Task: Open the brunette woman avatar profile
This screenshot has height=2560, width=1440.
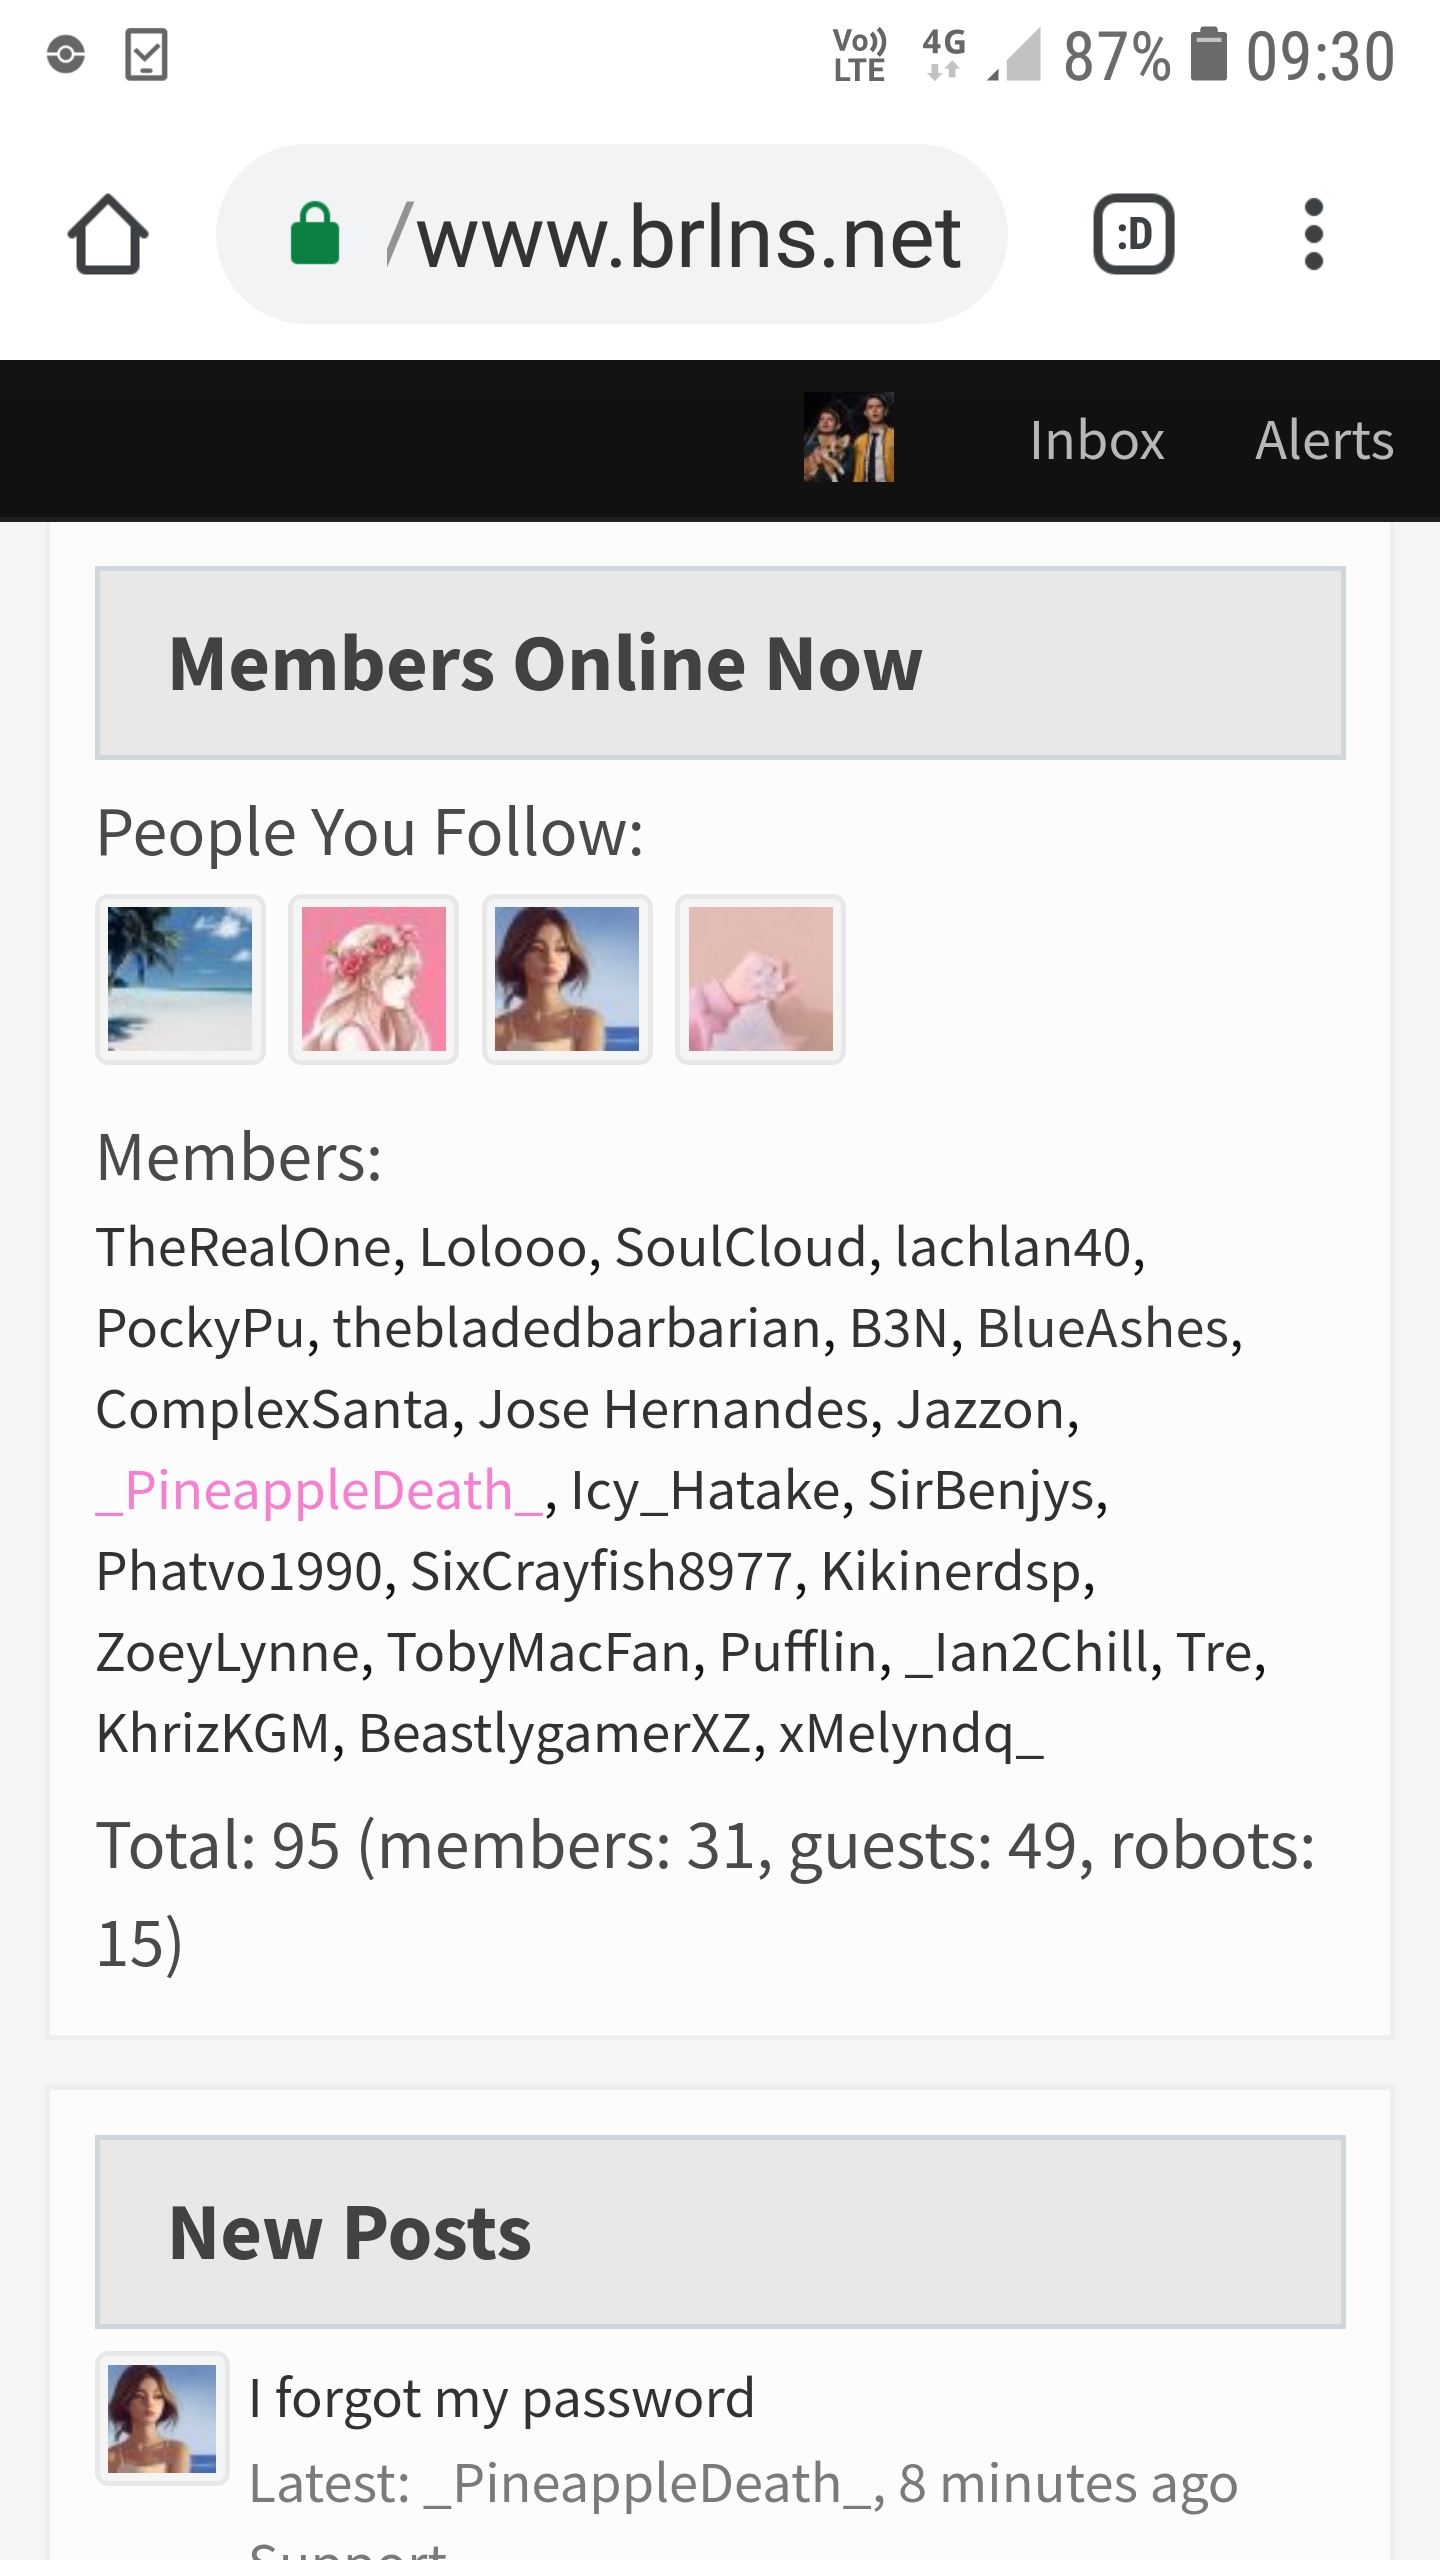Action: pos(567,979)
